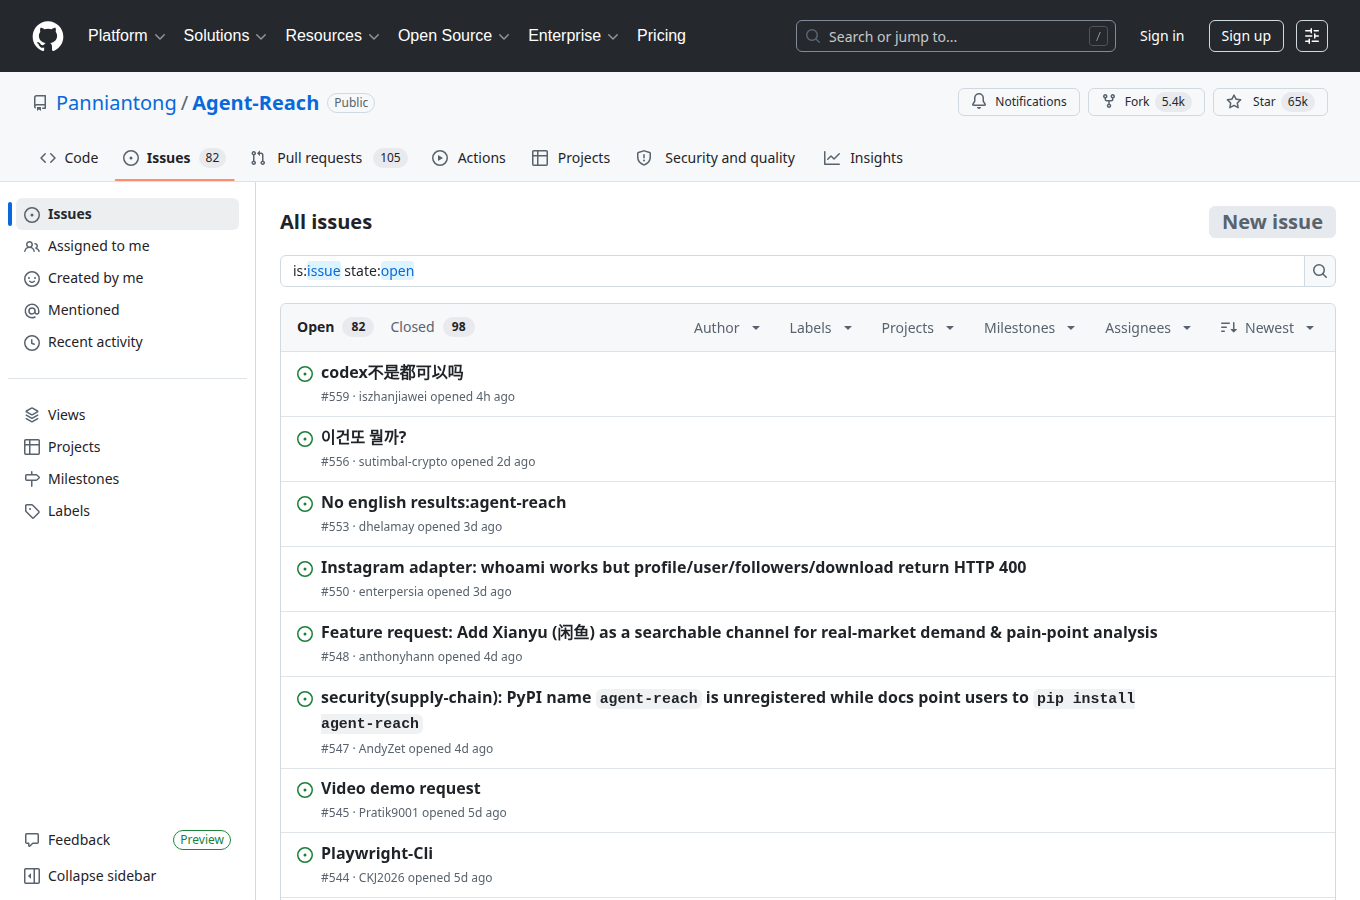The image size is (1360, 900).
Task: Click the open-issue icon for Playwright-Cli
Action: (x=305, y=855)
